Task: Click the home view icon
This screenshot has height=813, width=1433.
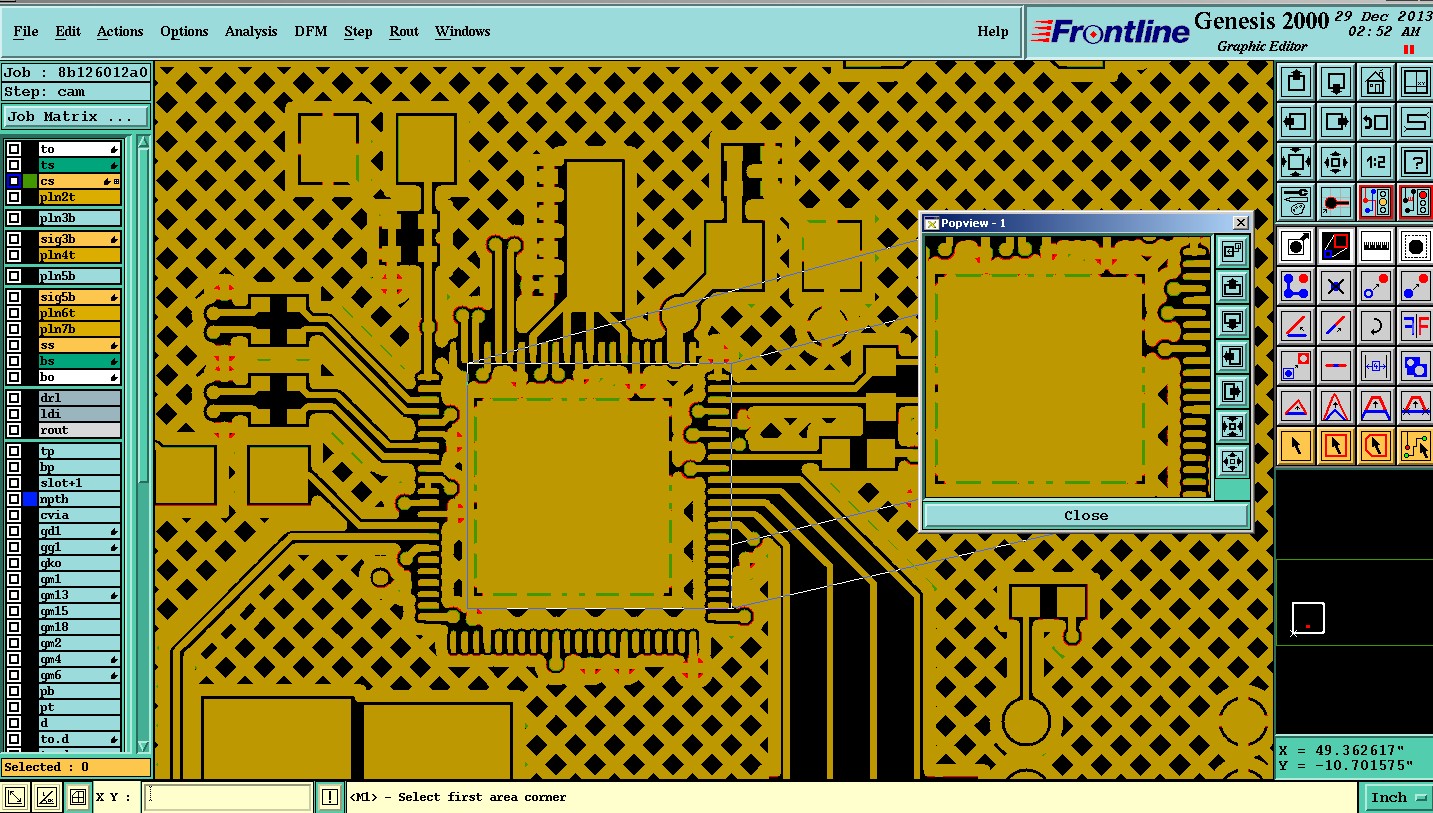Action: (1376, 82)
